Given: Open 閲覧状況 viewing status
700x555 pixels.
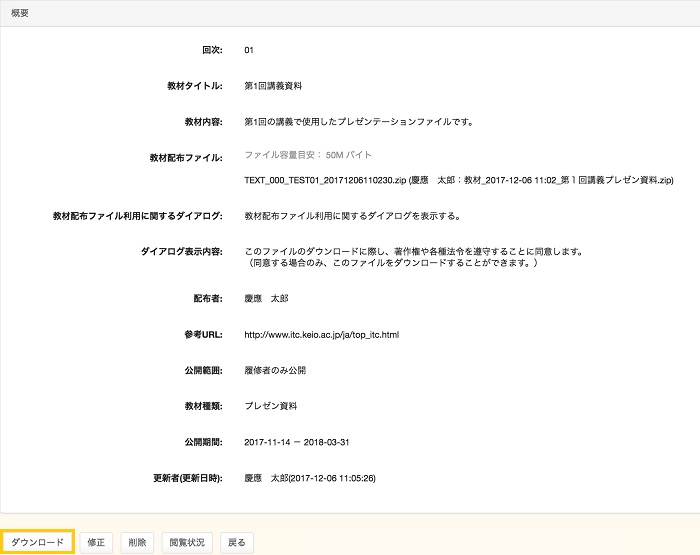Looking at the screenshot, I should point(187,542).
